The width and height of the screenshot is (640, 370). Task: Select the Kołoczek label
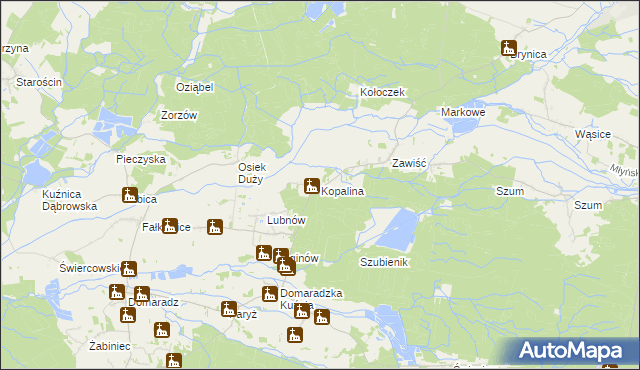[382, 92]
